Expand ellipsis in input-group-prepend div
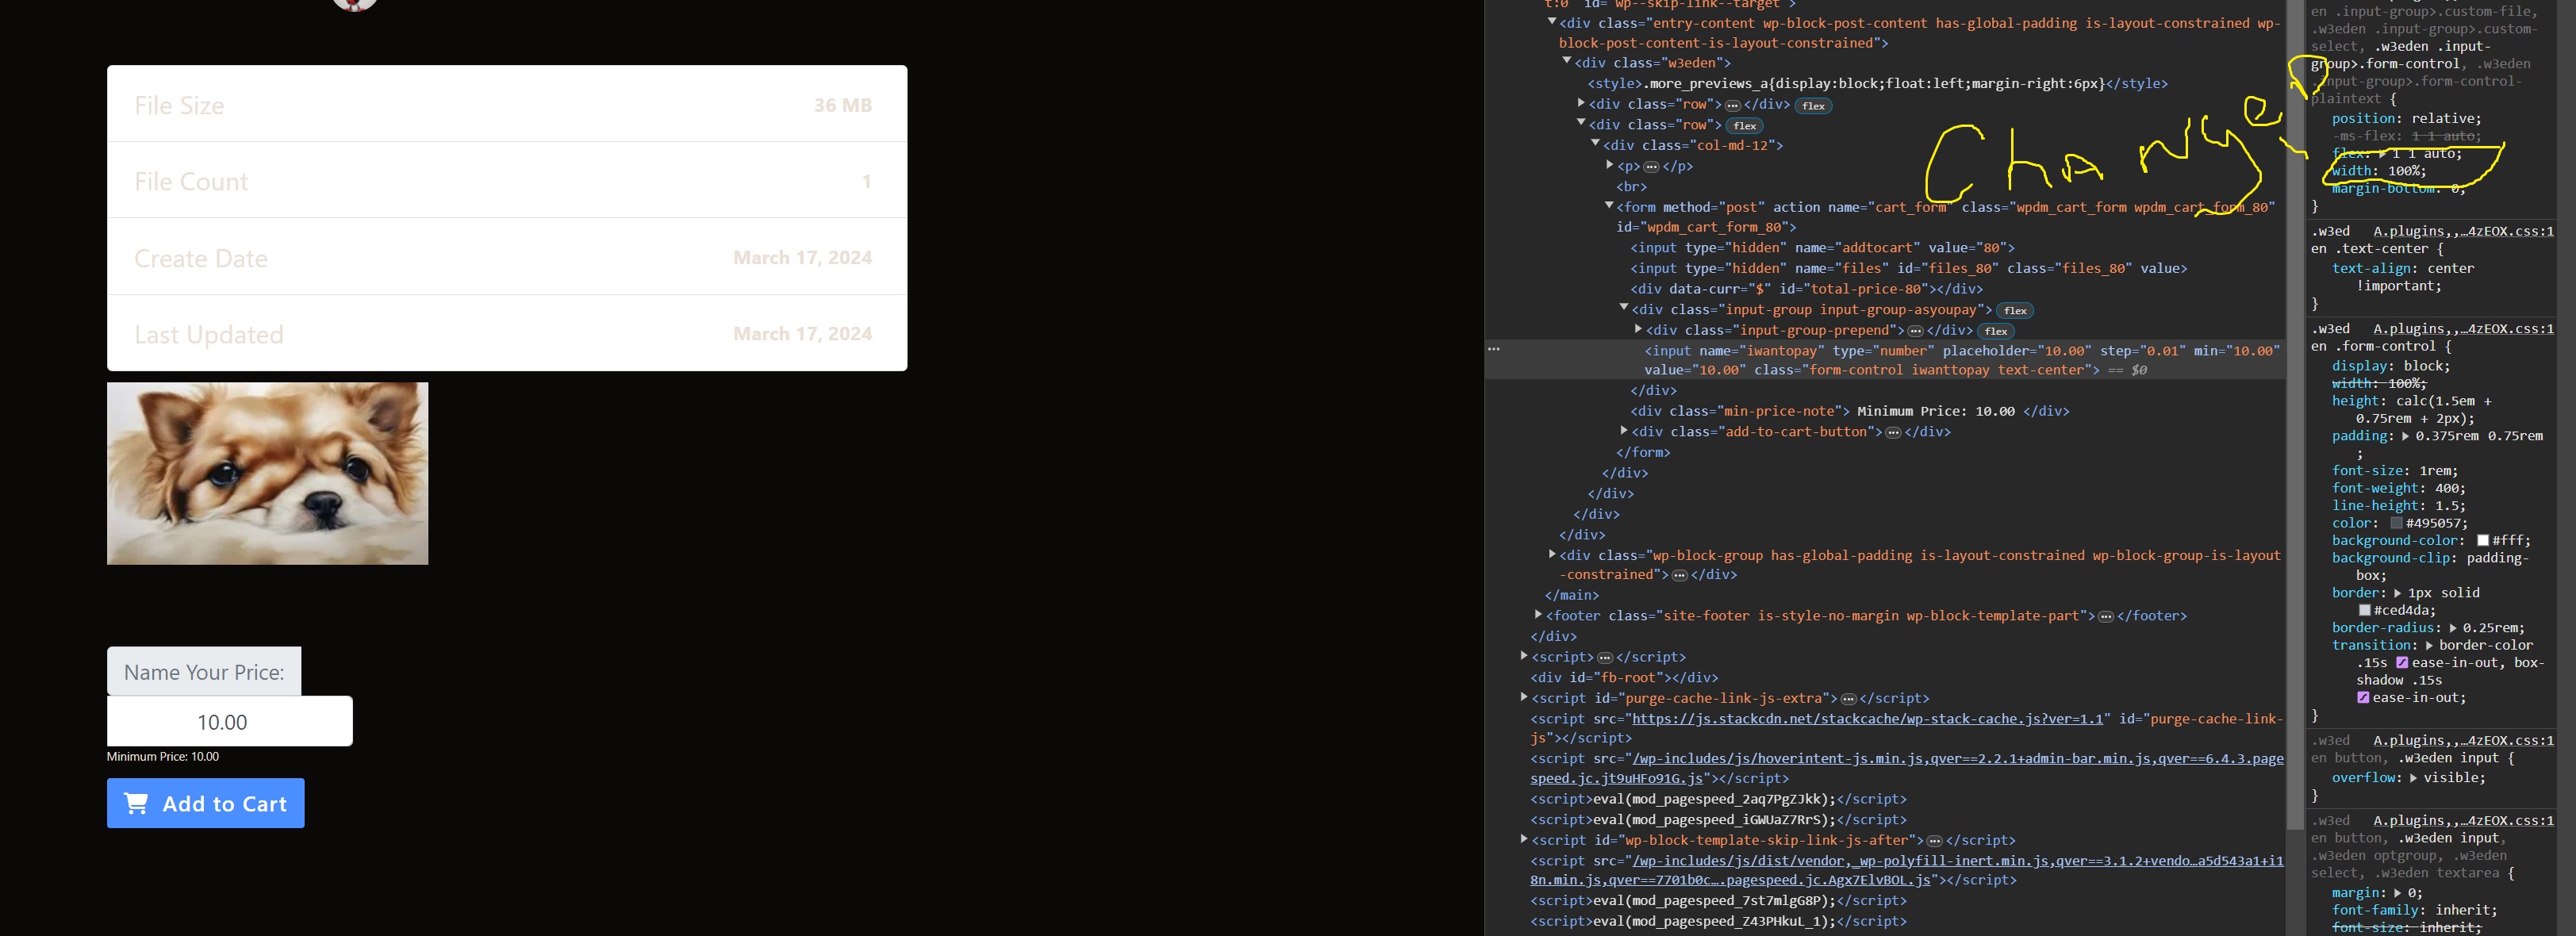This screenshot has height=936, width=2576. (1915, 331)
